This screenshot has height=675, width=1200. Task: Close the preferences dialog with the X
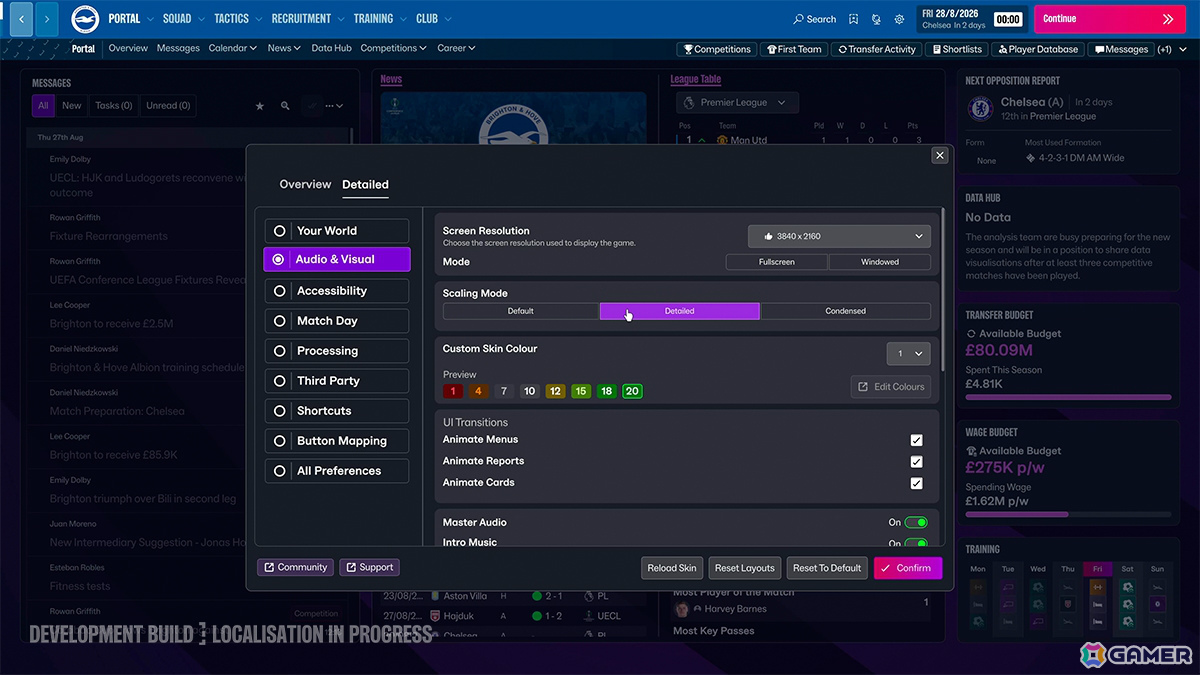pyautogui.click(x=939, y=155)
